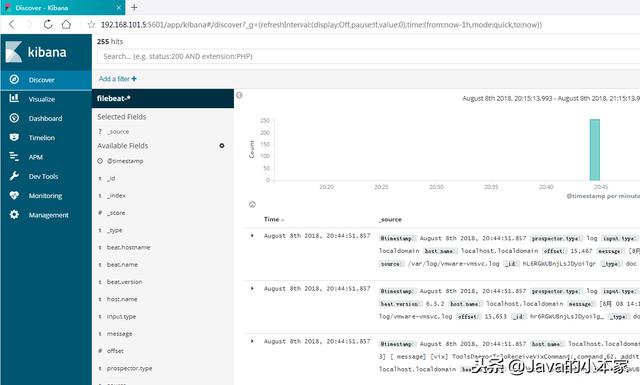Open Available Fields settings gear
The width and height of the screenshot is (640, 385).
point(222,146)
